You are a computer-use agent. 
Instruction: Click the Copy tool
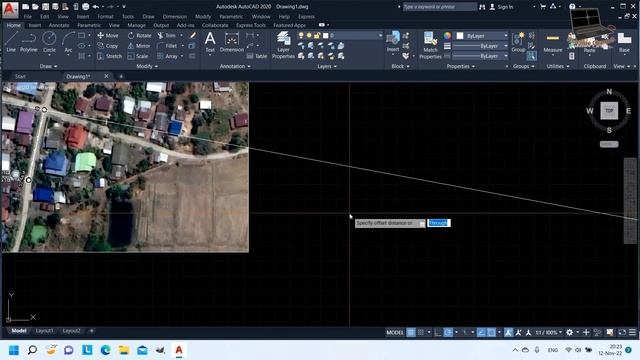(x=108, y=46)
